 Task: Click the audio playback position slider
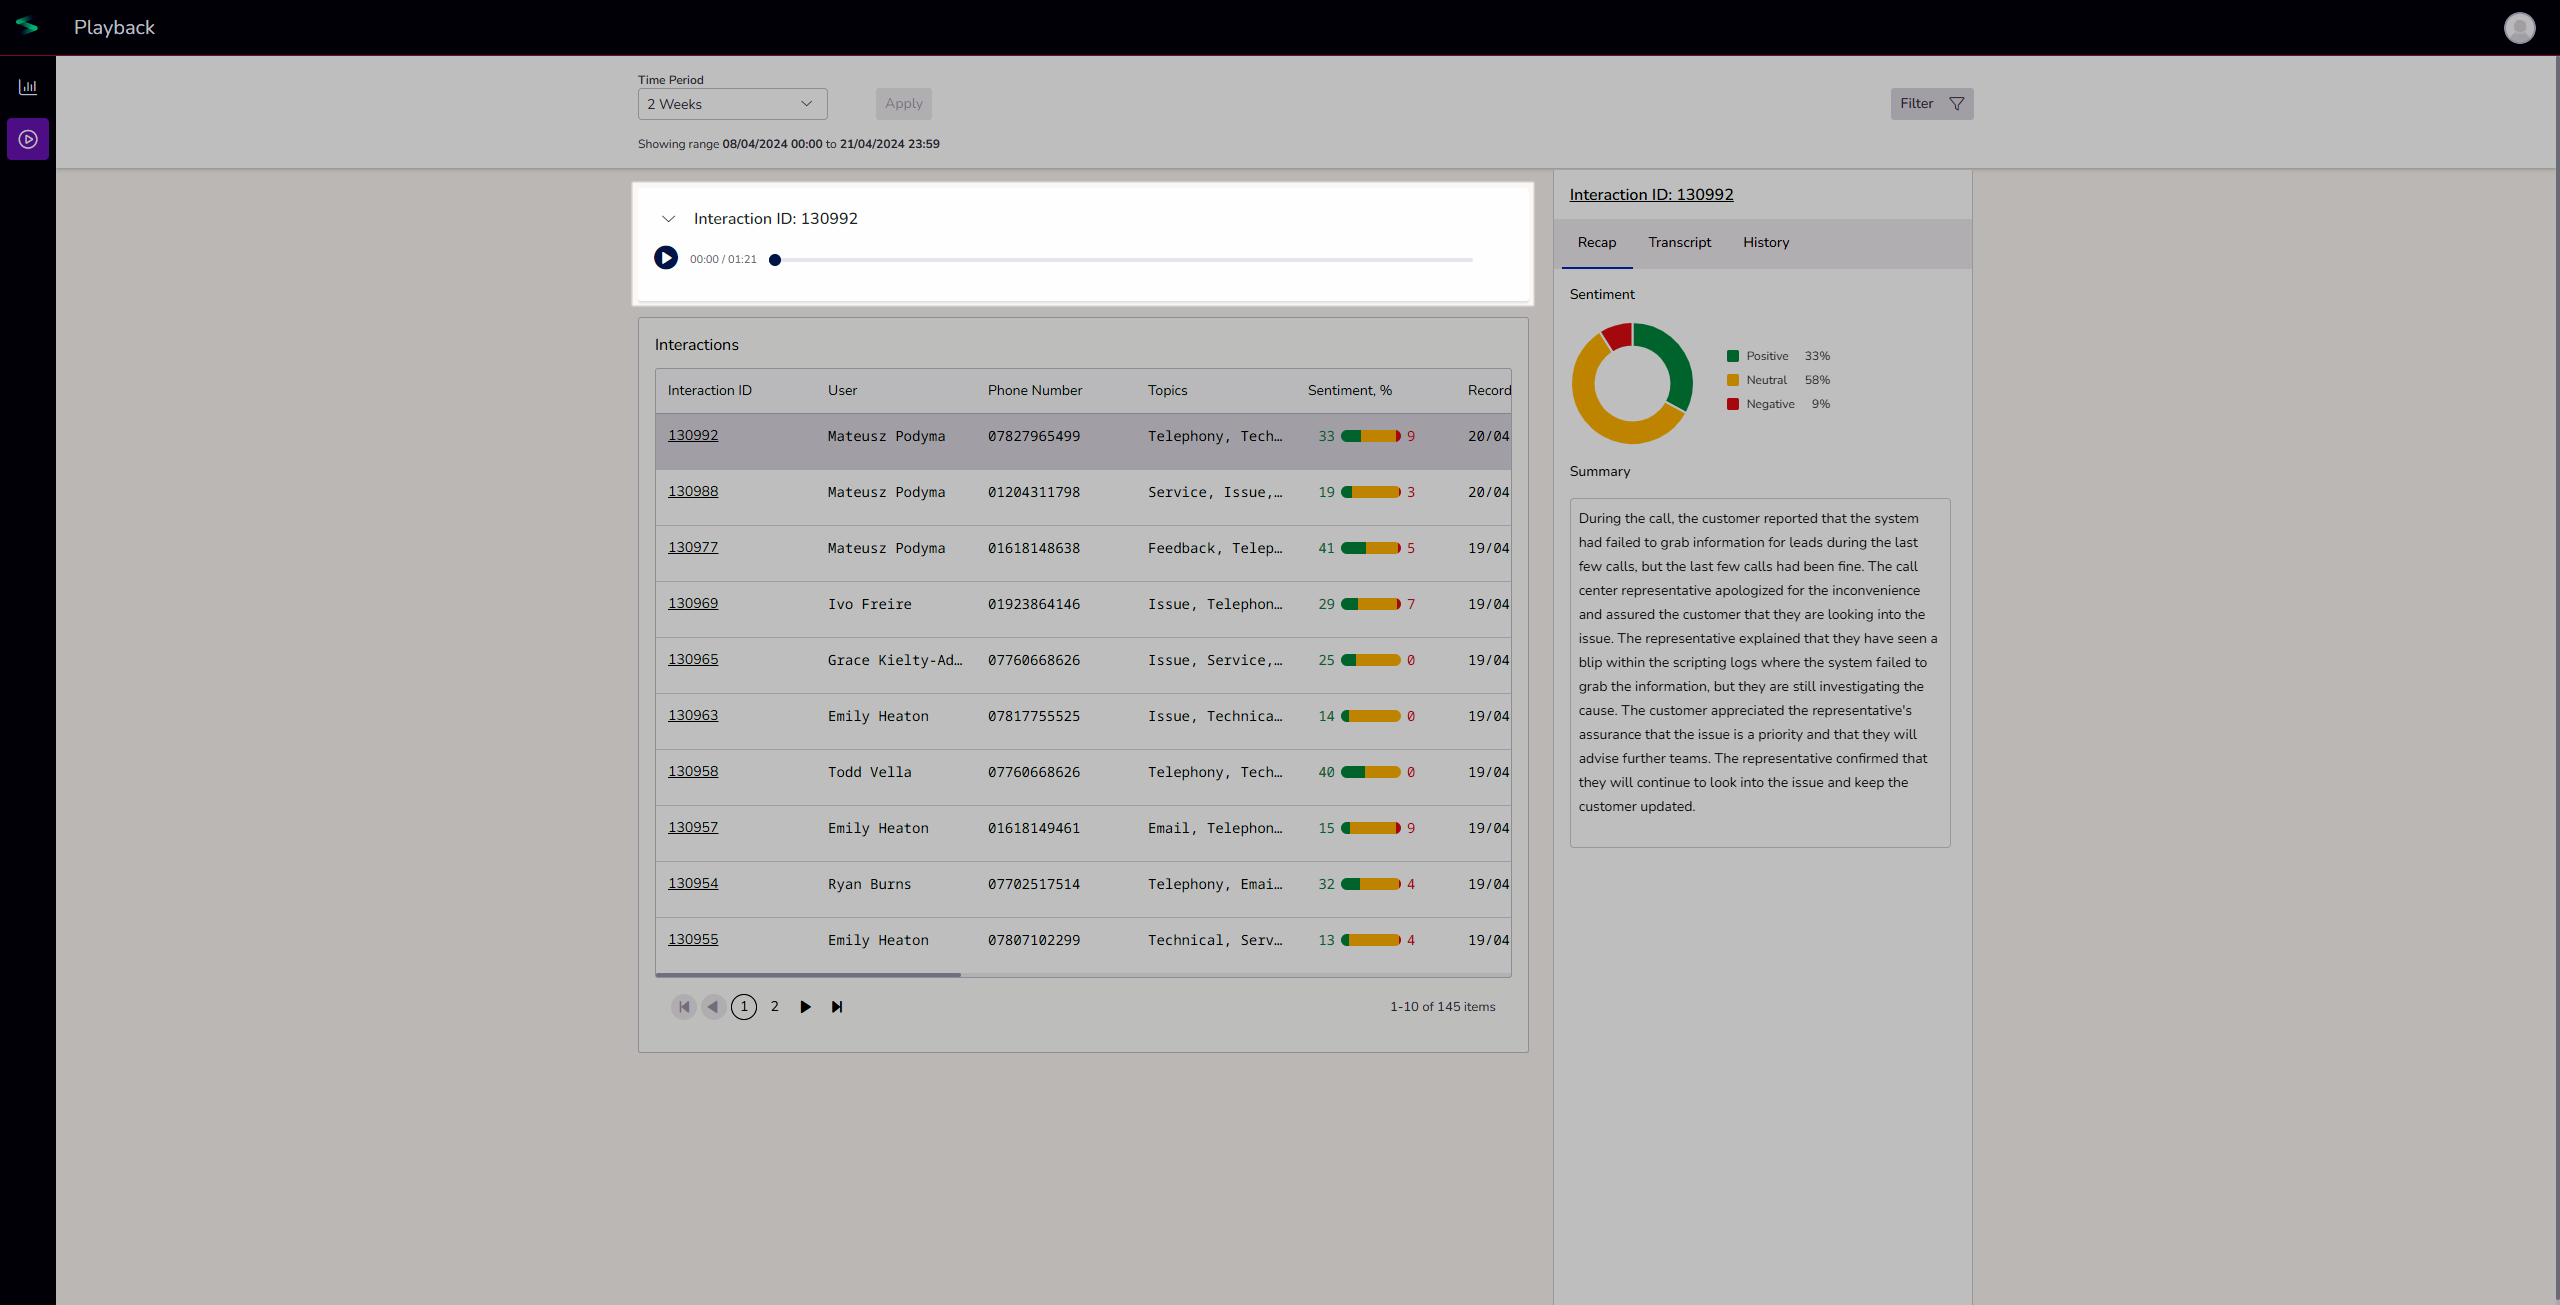(x=1122, y=260)
